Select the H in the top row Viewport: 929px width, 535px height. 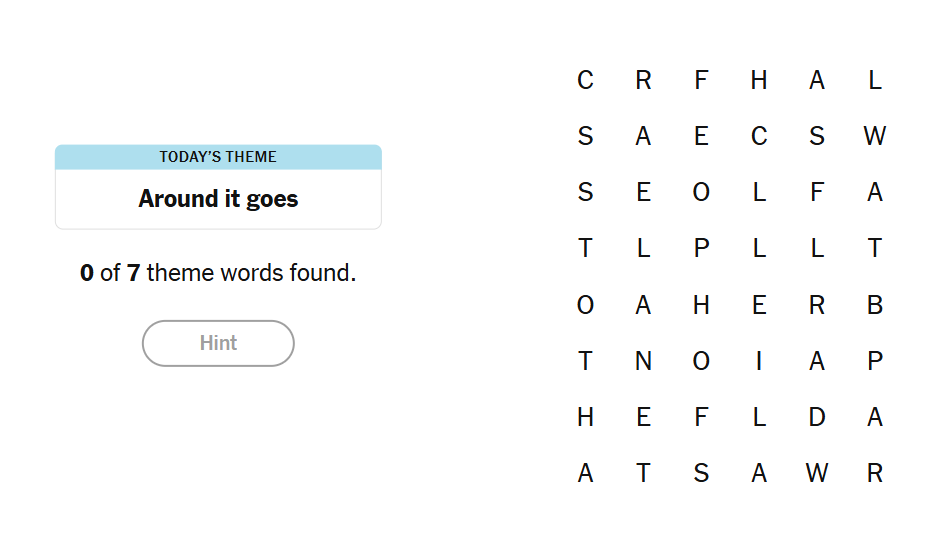click(x=759, y=81)
